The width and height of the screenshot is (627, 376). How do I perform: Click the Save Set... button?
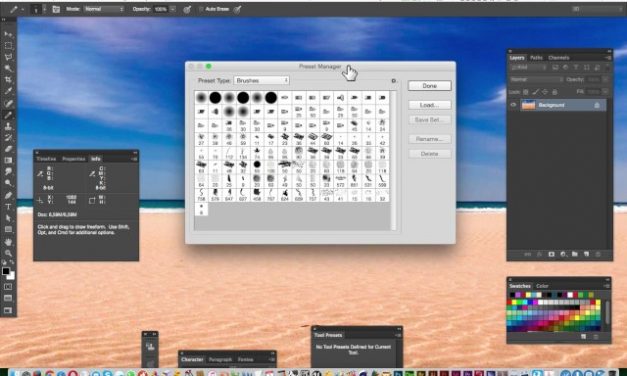[x=429, y=120]
